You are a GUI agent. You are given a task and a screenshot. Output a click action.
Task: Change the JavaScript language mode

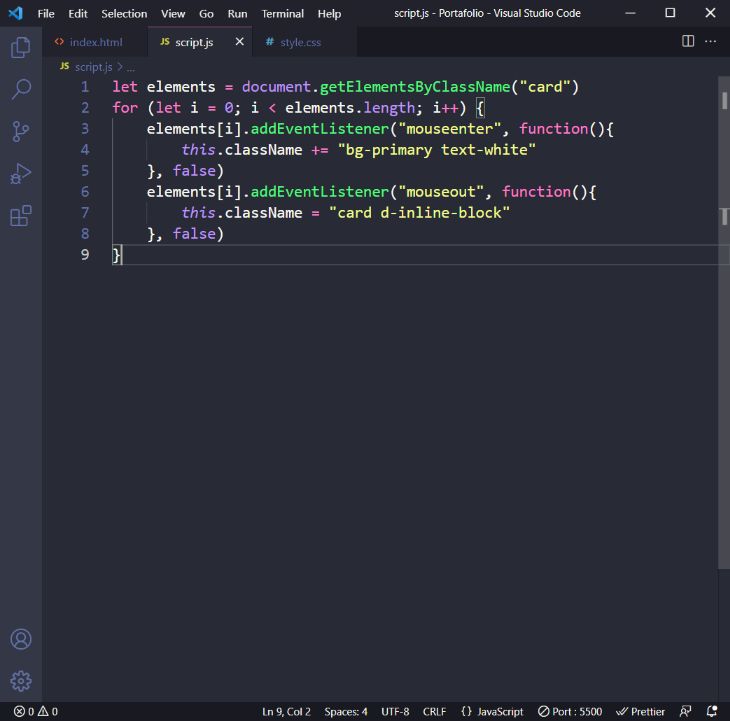pos(492,711)
